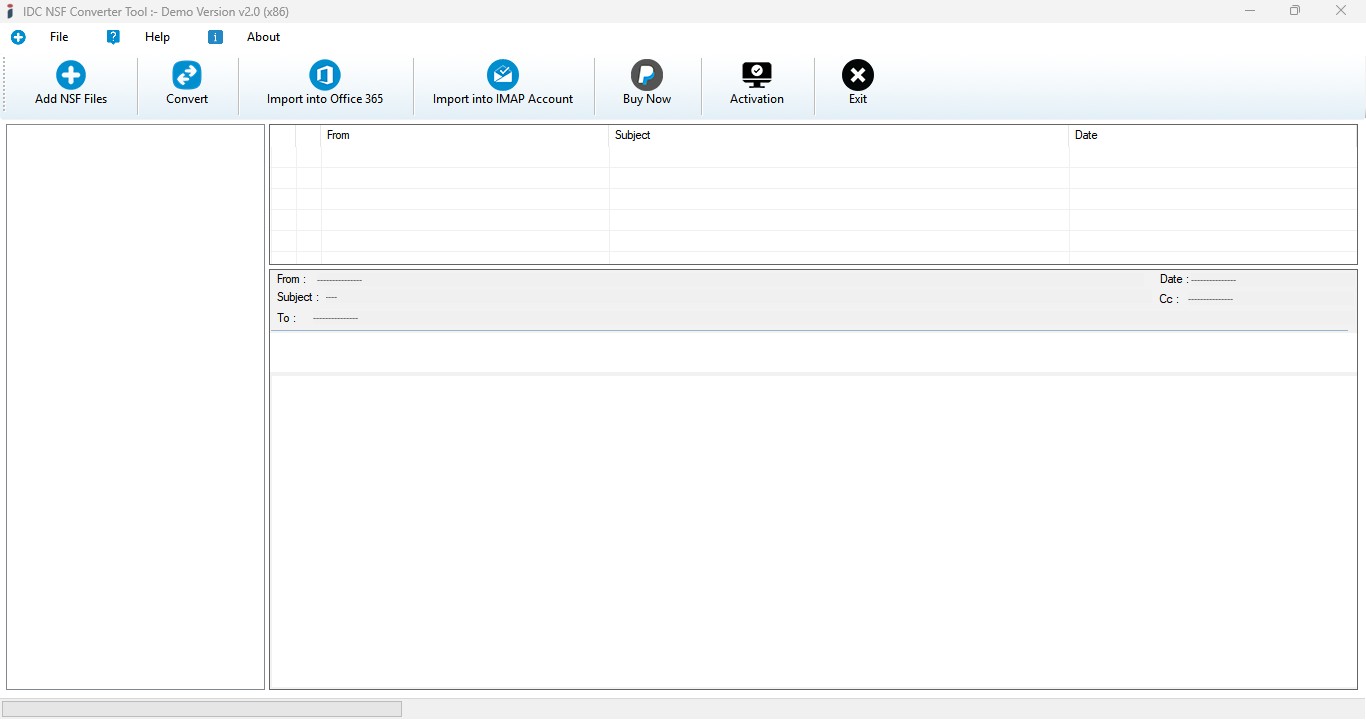
Task: Click the Activation monitor icon
Action: point(757,75)
